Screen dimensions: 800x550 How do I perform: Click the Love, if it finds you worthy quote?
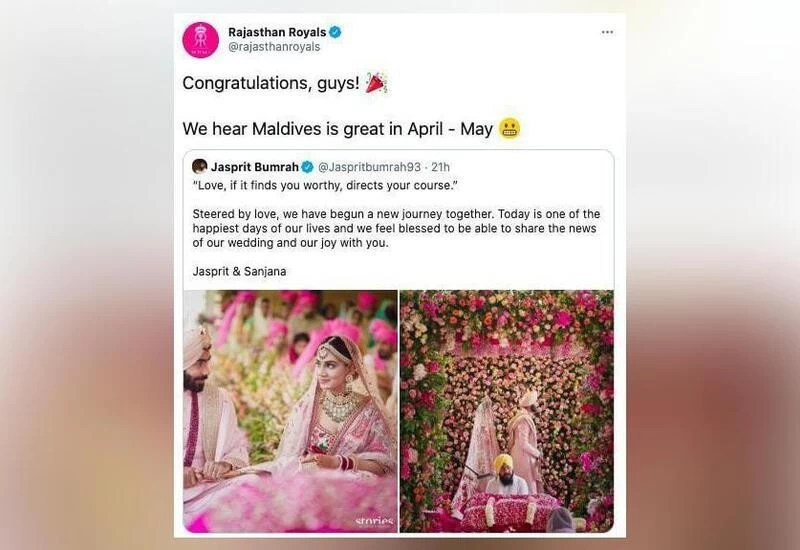pyautogui.click(x=325, y=185)
